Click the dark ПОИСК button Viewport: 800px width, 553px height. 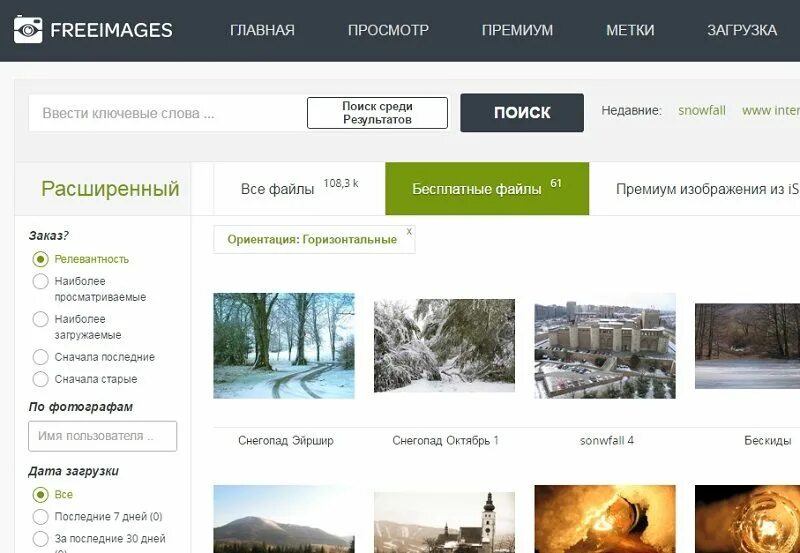[x=522, y=113]
